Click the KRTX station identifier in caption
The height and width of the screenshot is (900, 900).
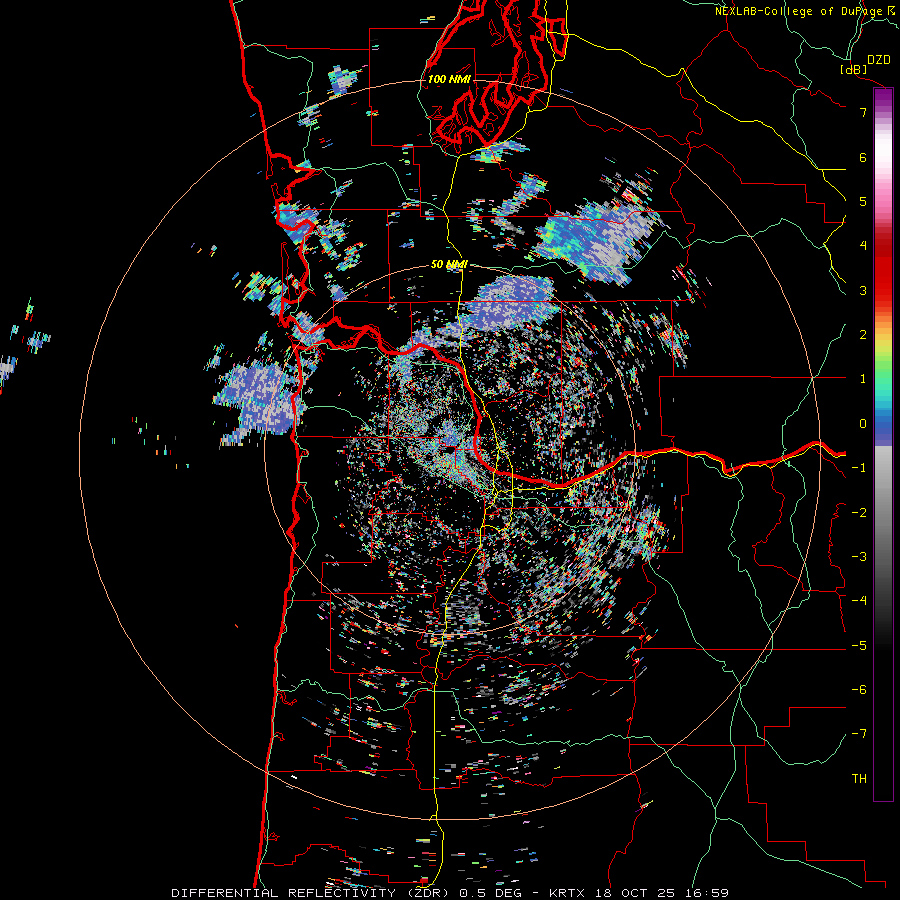[569, 893]
